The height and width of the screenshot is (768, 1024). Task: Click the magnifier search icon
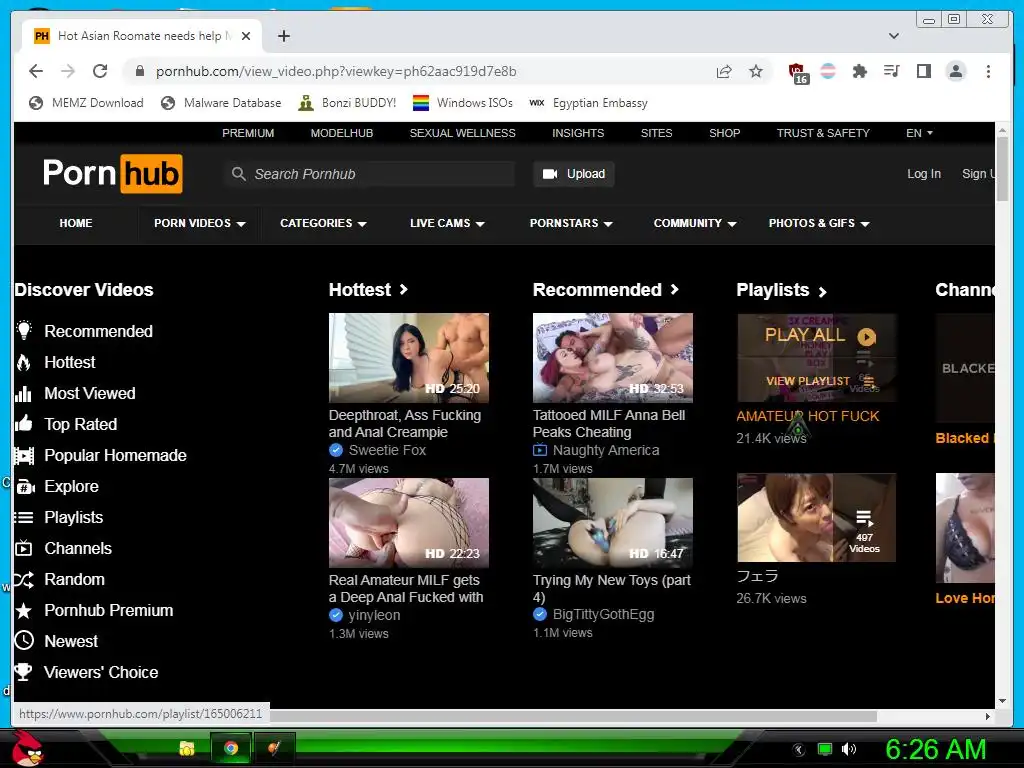tap(238, 174)
